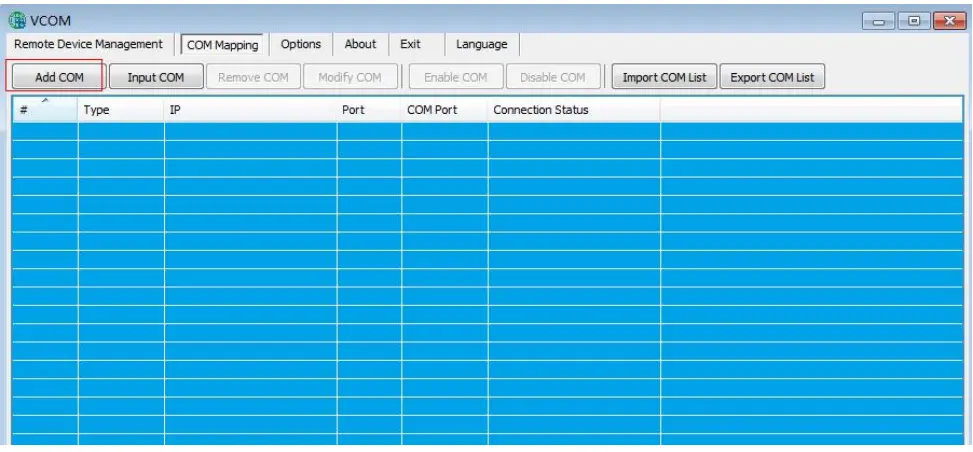Screen dimensions: 973x452
Task: Sort by the Type column header
Action: click(x=121, y=110)
